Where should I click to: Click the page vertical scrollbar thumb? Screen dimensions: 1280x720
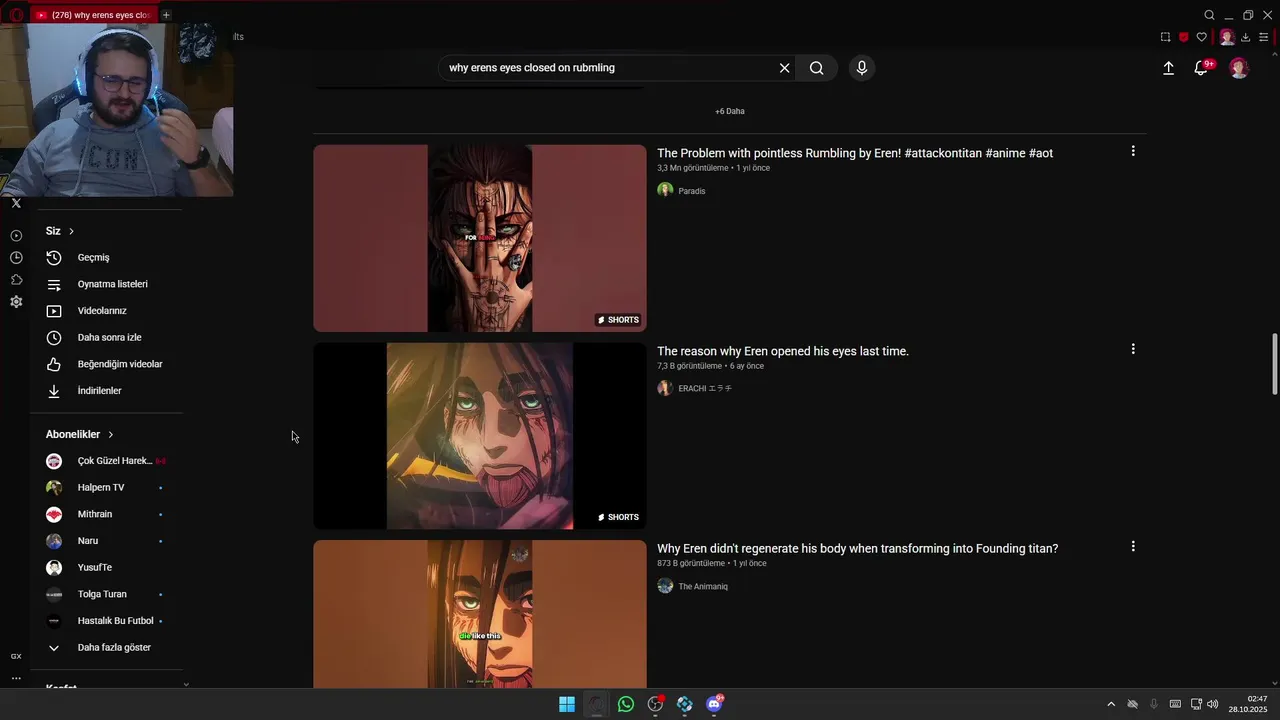(1275, 364)
